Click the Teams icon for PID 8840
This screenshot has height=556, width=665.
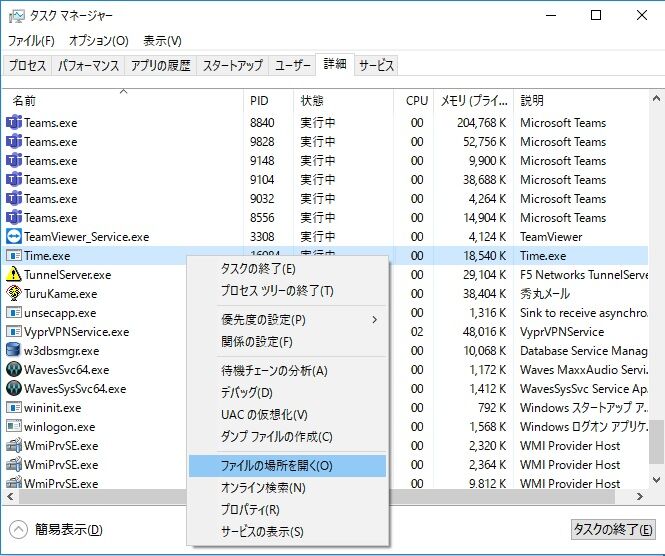pos(14,123)
